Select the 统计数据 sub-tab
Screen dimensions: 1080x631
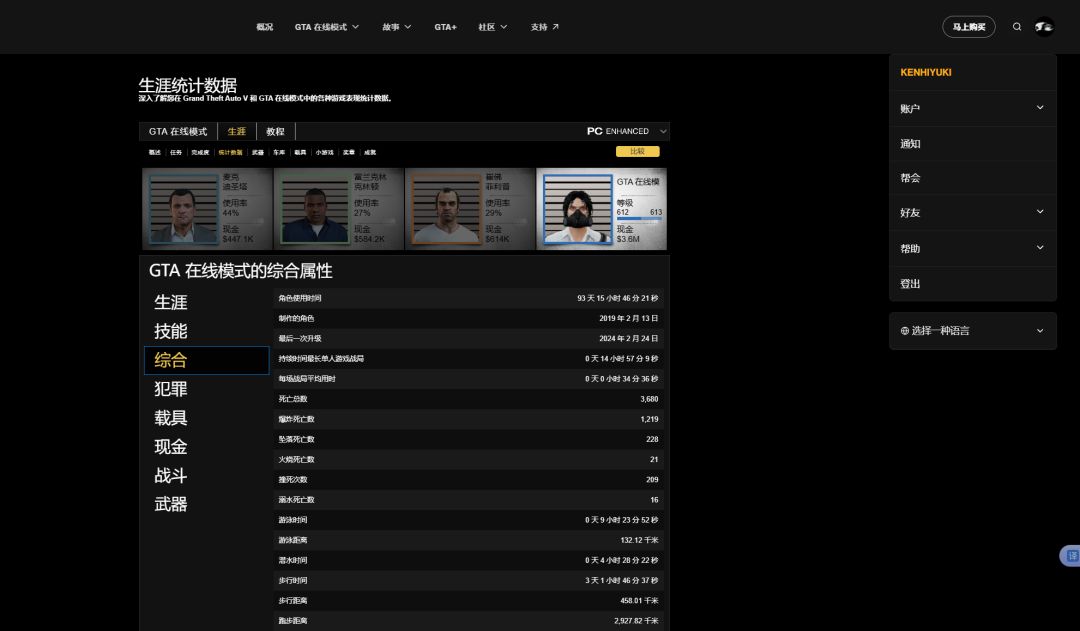click(x=230, y=152)
